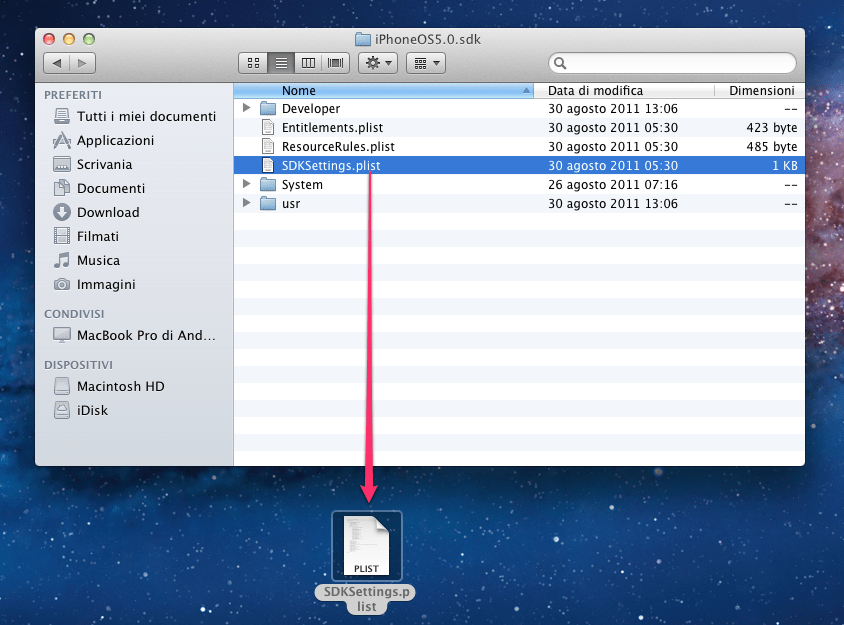Expand the usr folder
844x625 pixels.
tap(247, 203)
